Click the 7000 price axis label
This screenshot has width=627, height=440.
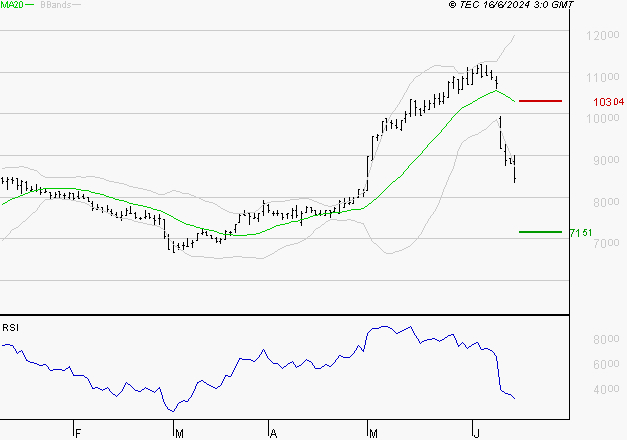[606, 243]
